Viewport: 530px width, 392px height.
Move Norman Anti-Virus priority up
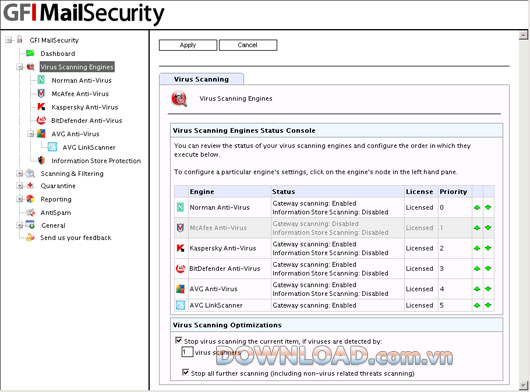(477, 207)
